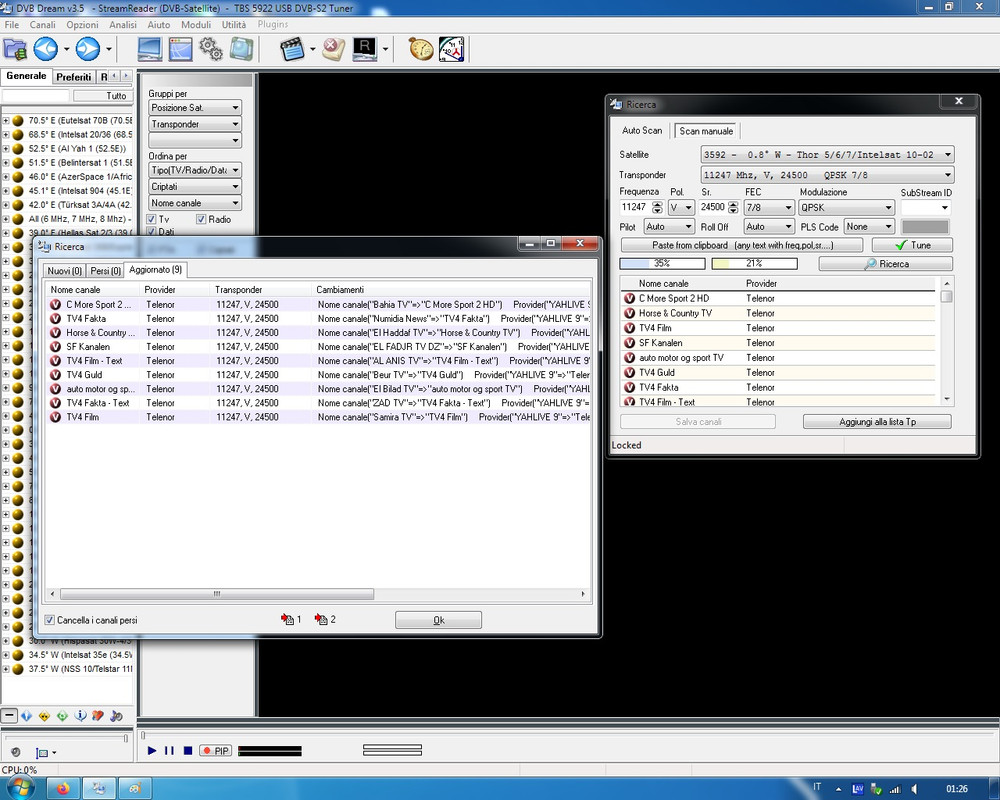Viewport: 1000px width, 800px height.
Task: Click the green refresh diamond icon
Action: [x=62, y=716]
